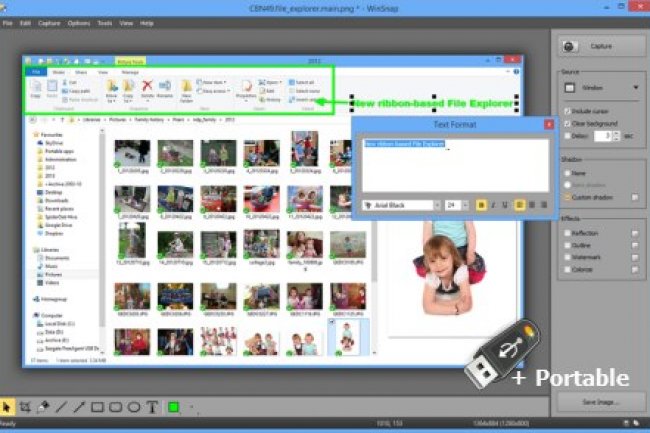Open the font size 24 dropdown
Screen dimensions: 650x433
coord(466,205)
